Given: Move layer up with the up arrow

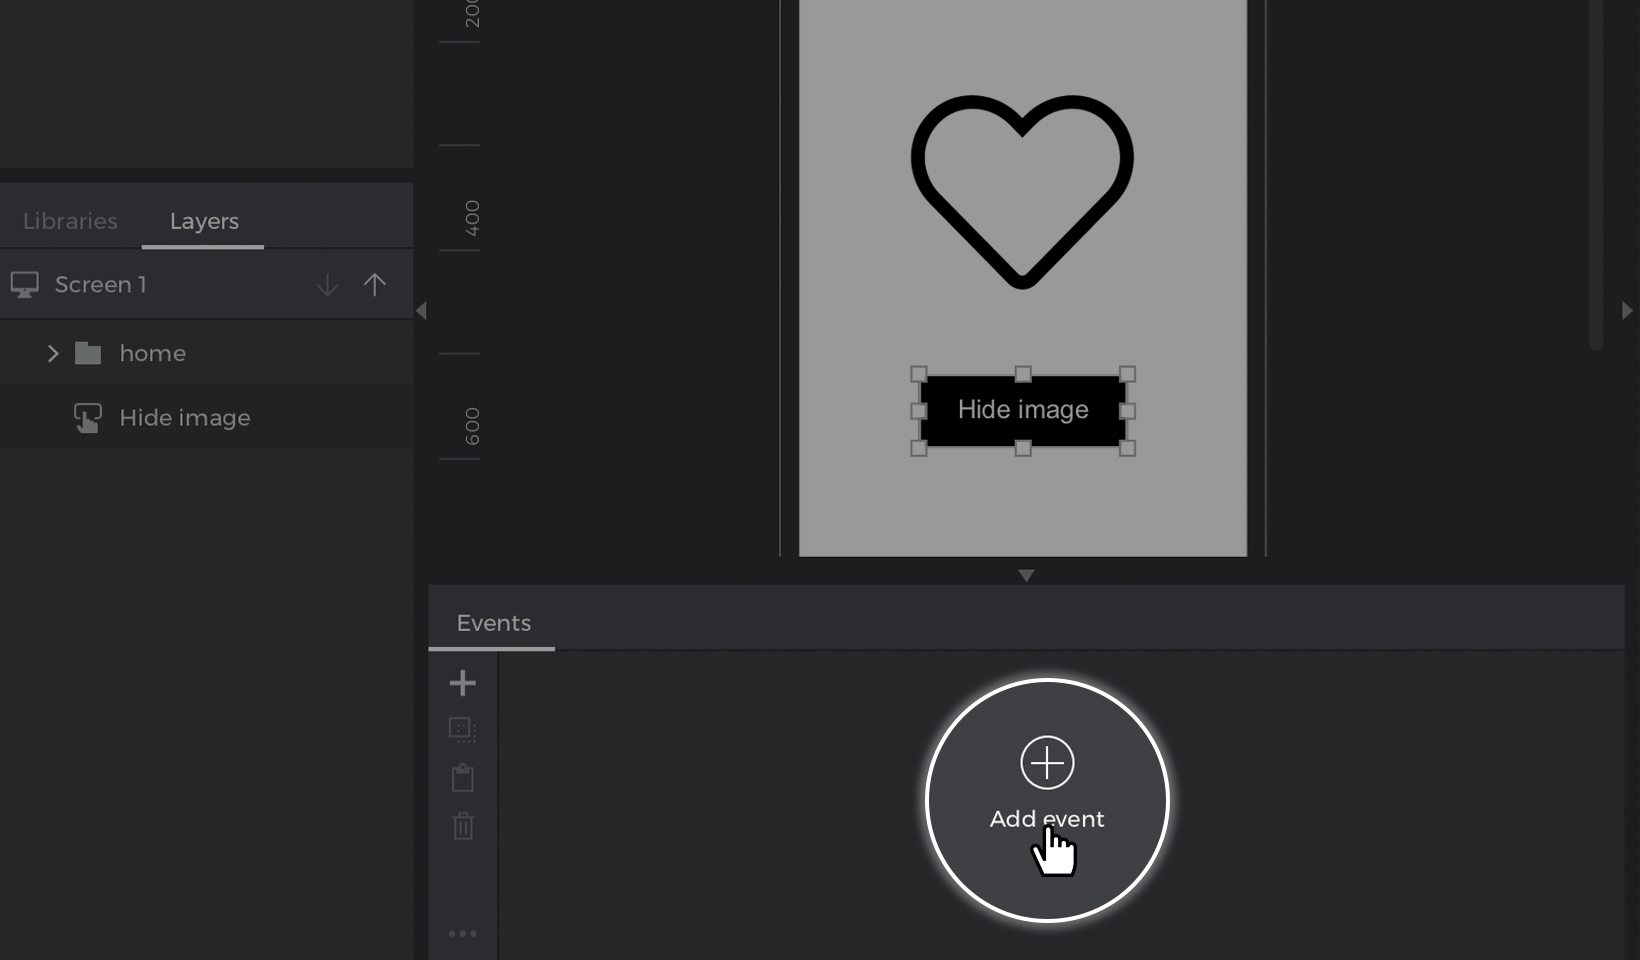Looking at the screenshot, I should point(374,285).
